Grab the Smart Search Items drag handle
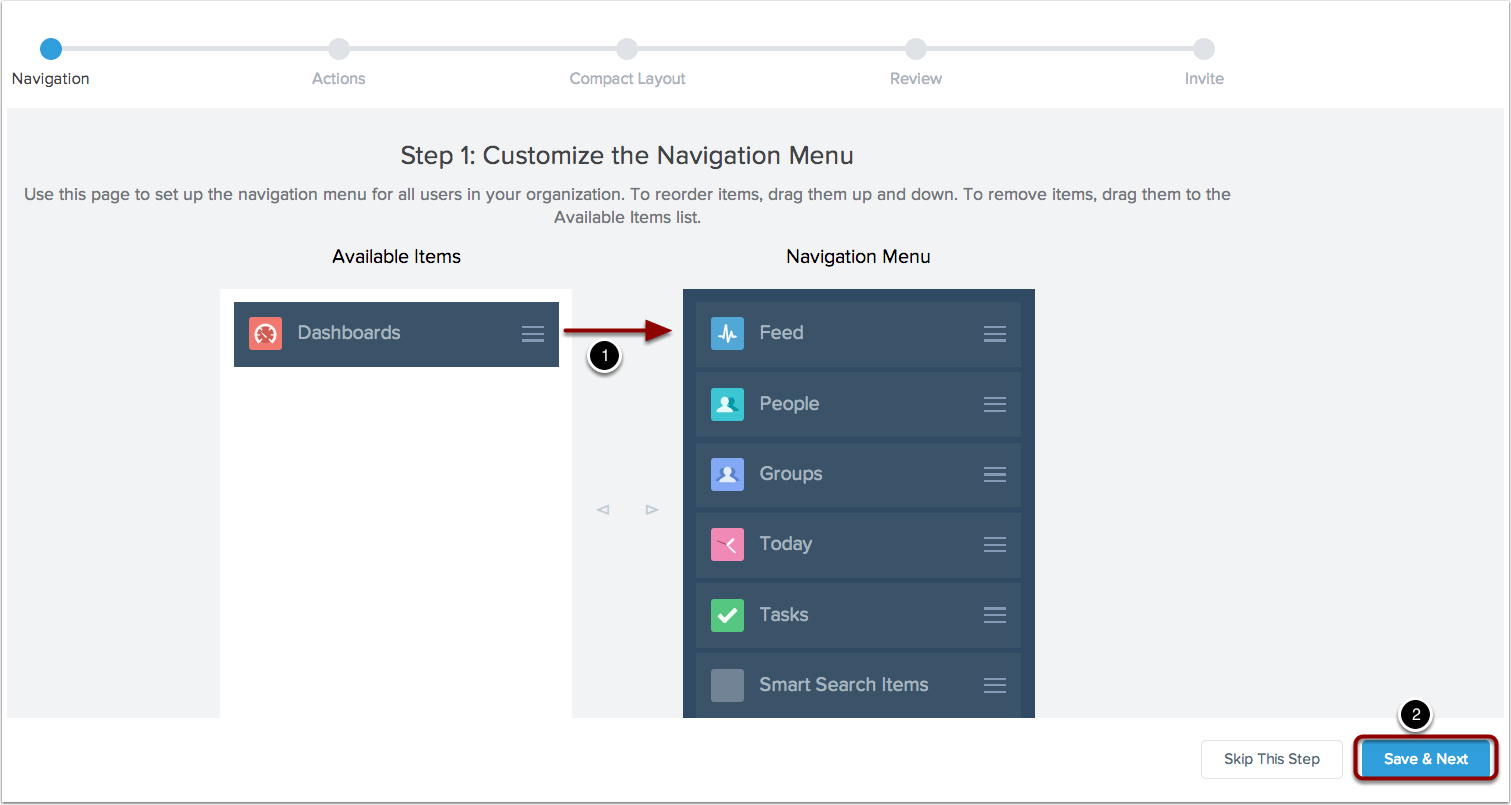Image resolution: width=1511 pixels, height=805 pixels. [x=995, y=685]
